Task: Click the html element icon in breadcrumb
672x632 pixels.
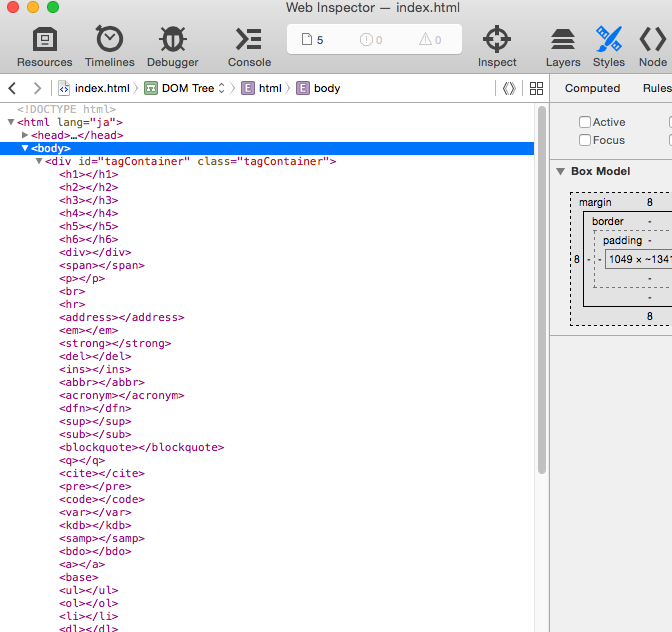Action: tap(248, 88)
